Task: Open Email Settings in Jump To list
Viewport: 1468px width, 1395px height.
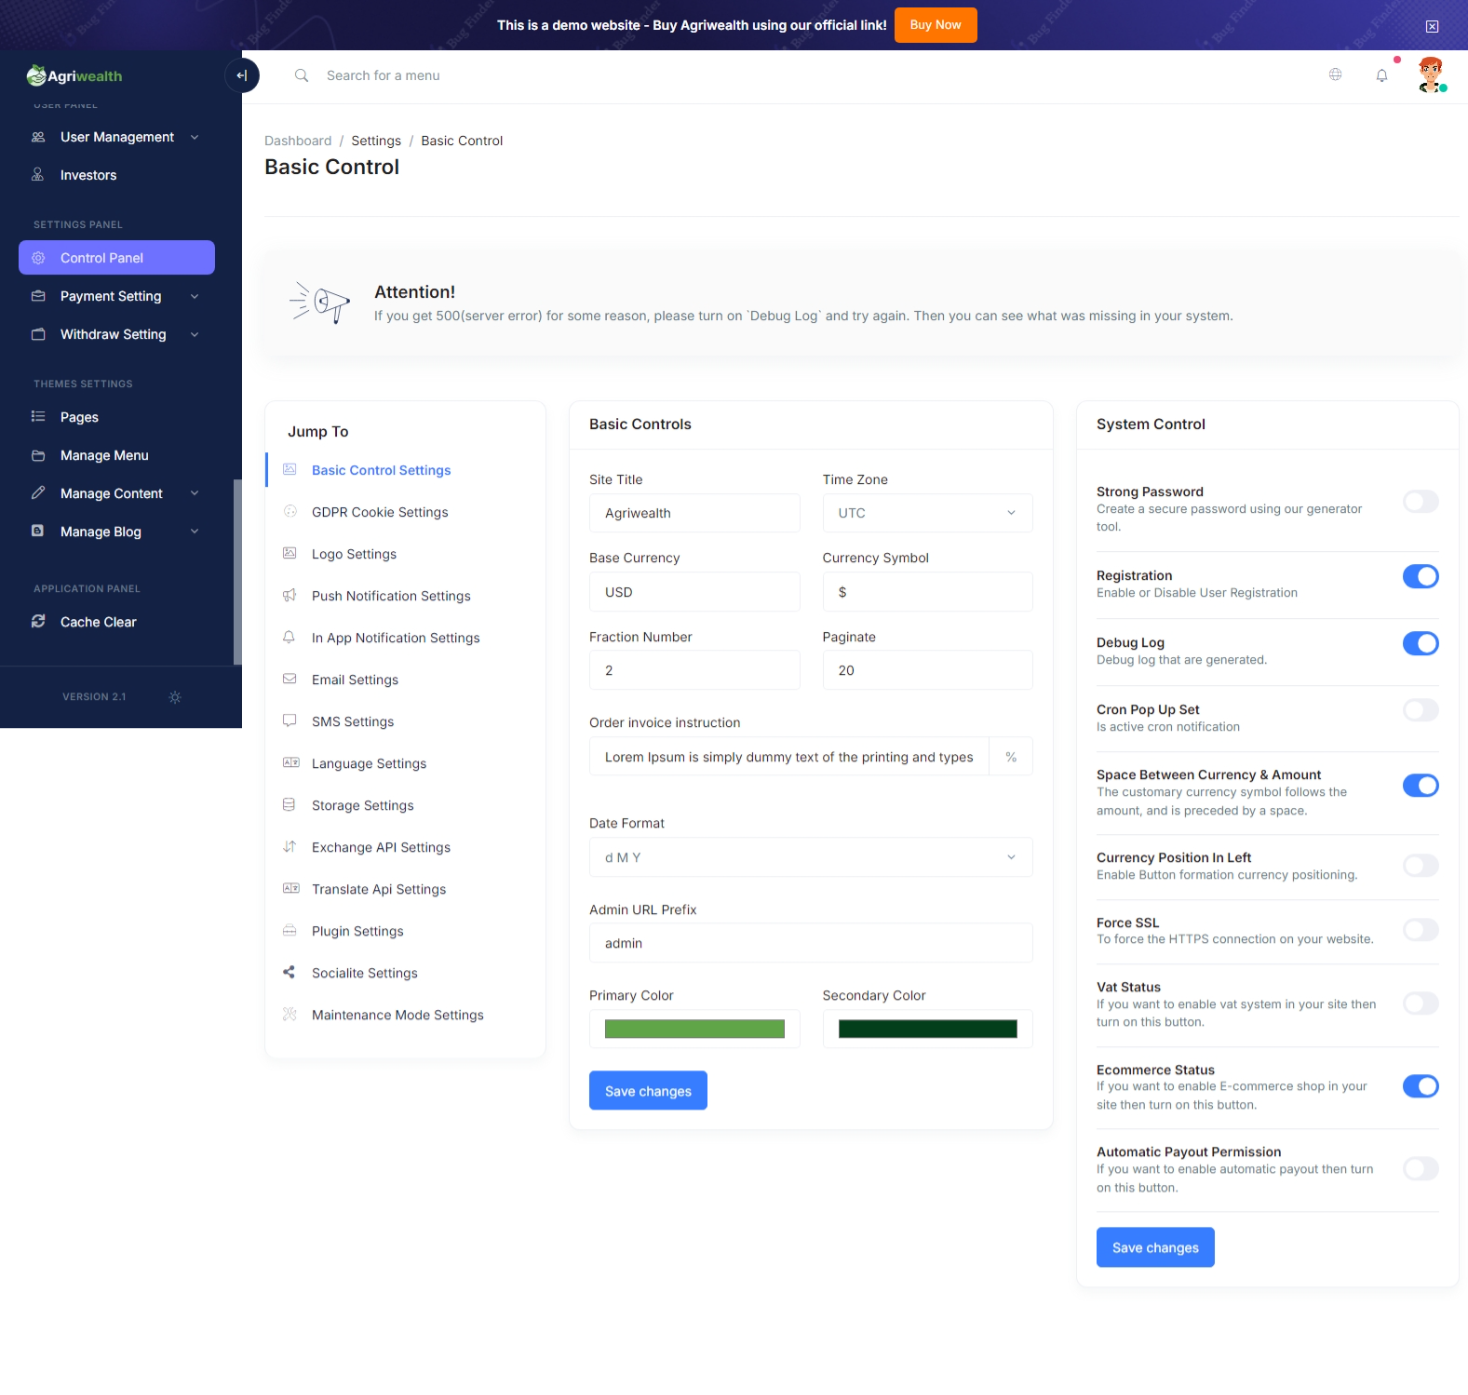Action: click(354, 680)
